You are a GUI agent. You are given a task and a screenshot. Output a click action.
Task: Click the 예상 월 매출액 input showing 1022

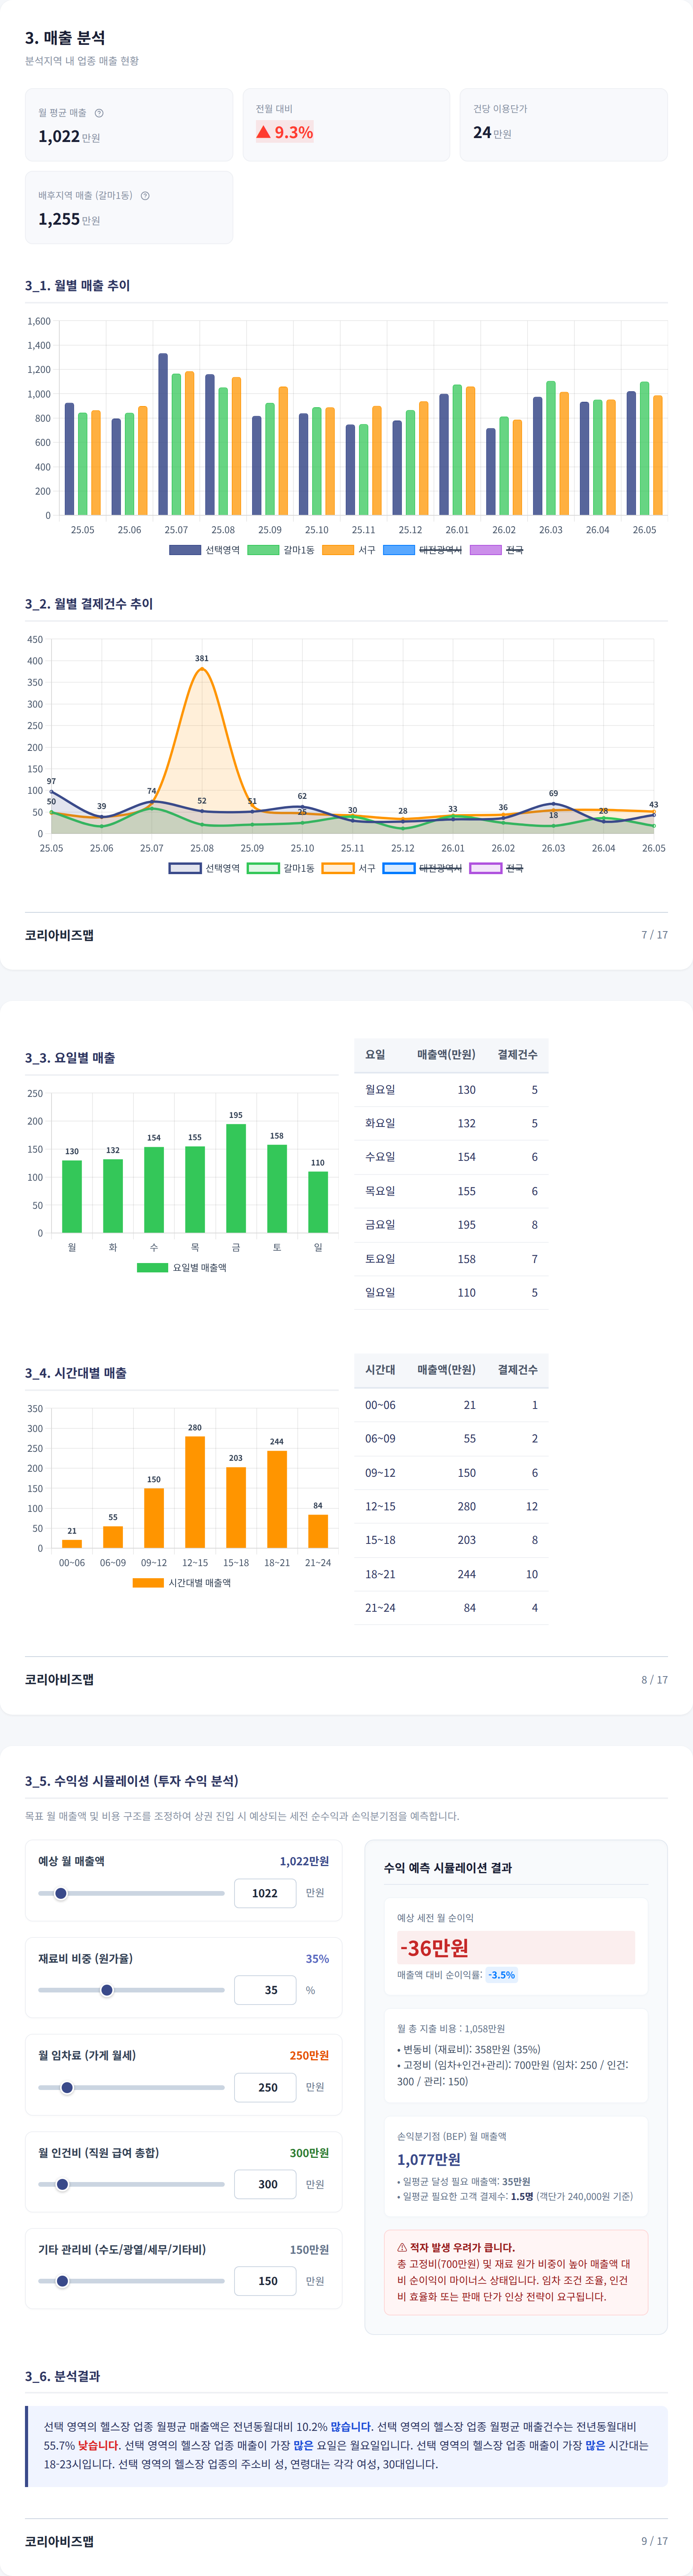tap(265, 1893)
